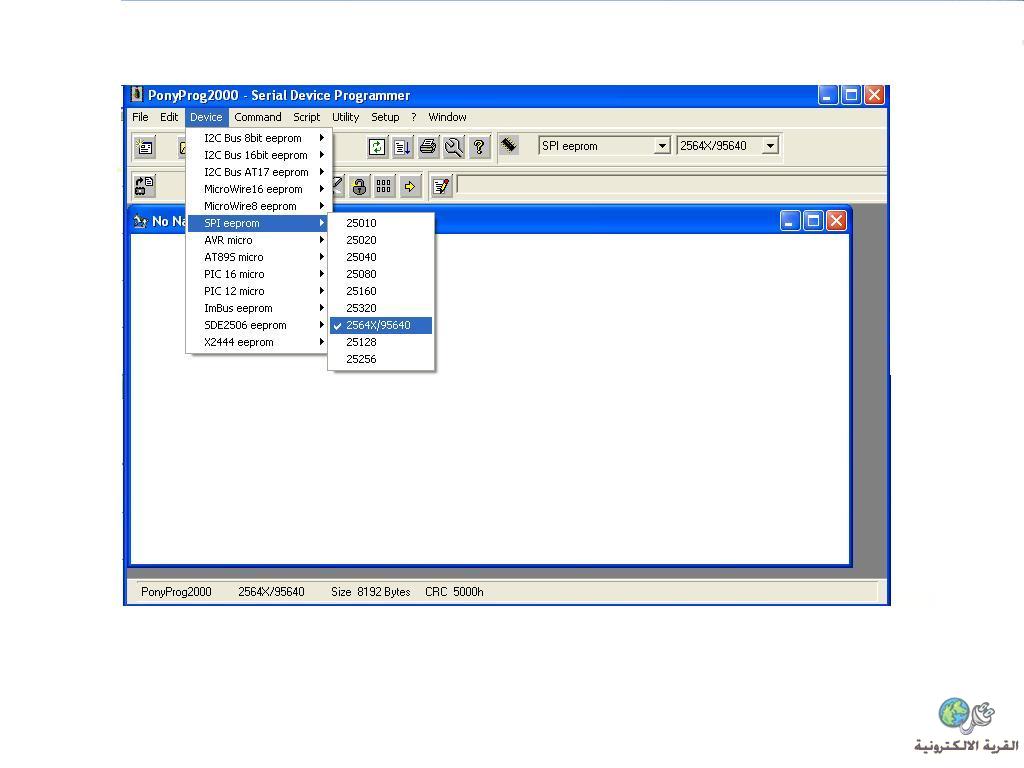
Task: Select highlighted SPI eeprom menu entry
Action: pyautogui.click(x=259, y=223)
